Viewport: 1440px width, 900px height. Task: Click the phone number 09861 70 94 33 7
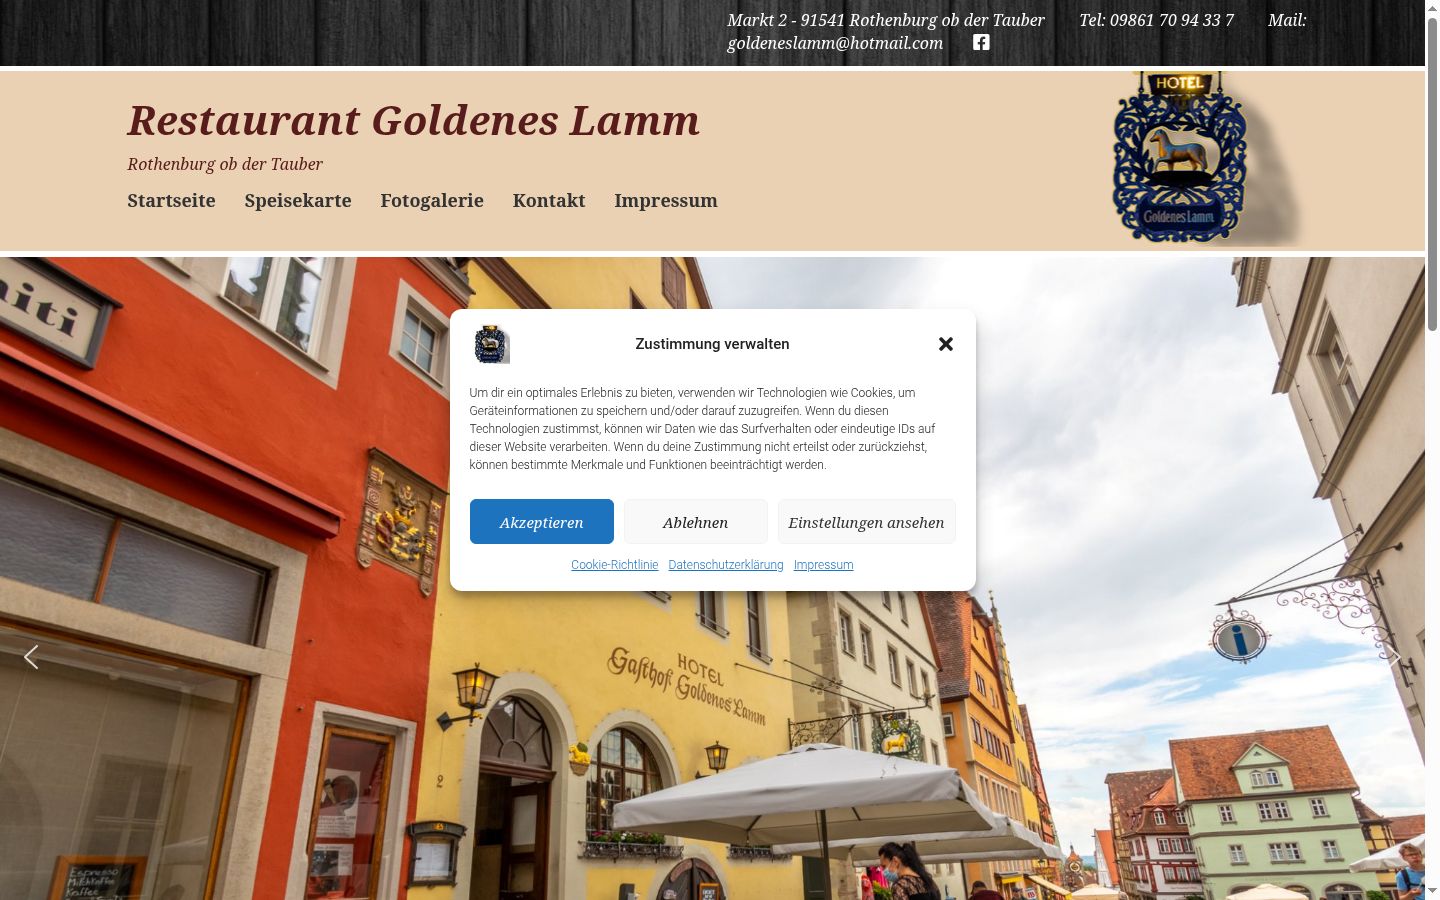coord(1172,20)
